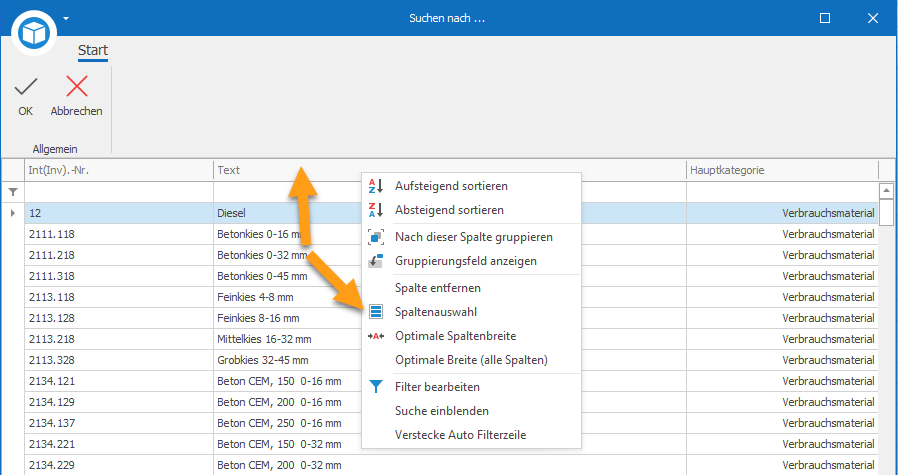The image size is (898, 475).
Task: Click the filter field under Int(Inv).-Nr.
Action: [x=119, y=192]
